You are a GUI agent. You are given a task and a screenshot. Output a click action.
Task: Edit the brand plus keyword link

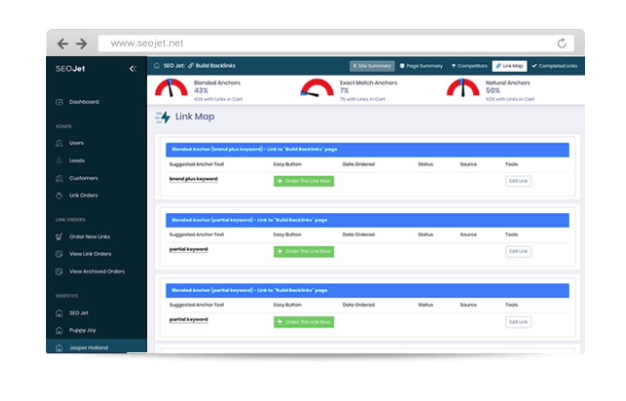[518, 181]
